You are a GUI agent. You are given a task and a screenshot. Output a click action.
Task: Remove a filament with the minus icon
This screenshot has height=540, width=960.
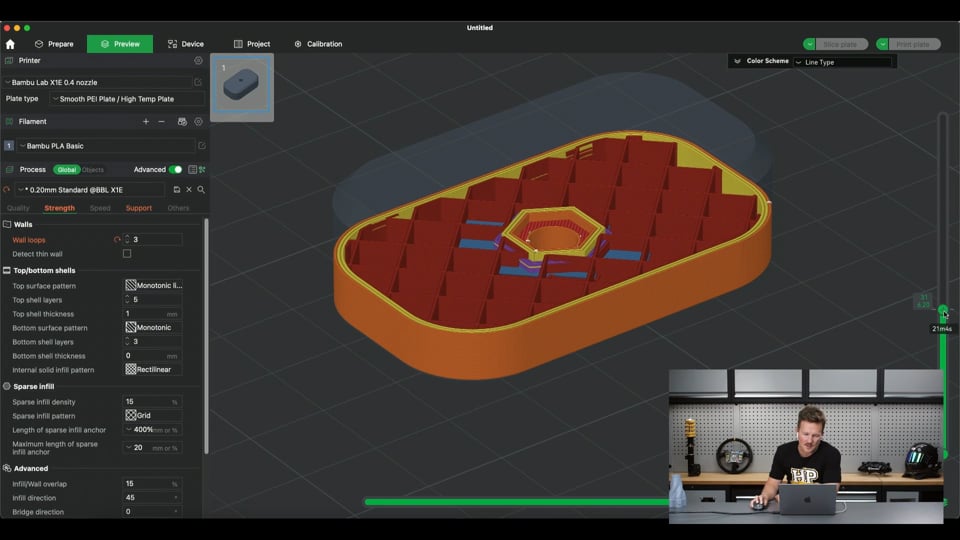point(162,122)
